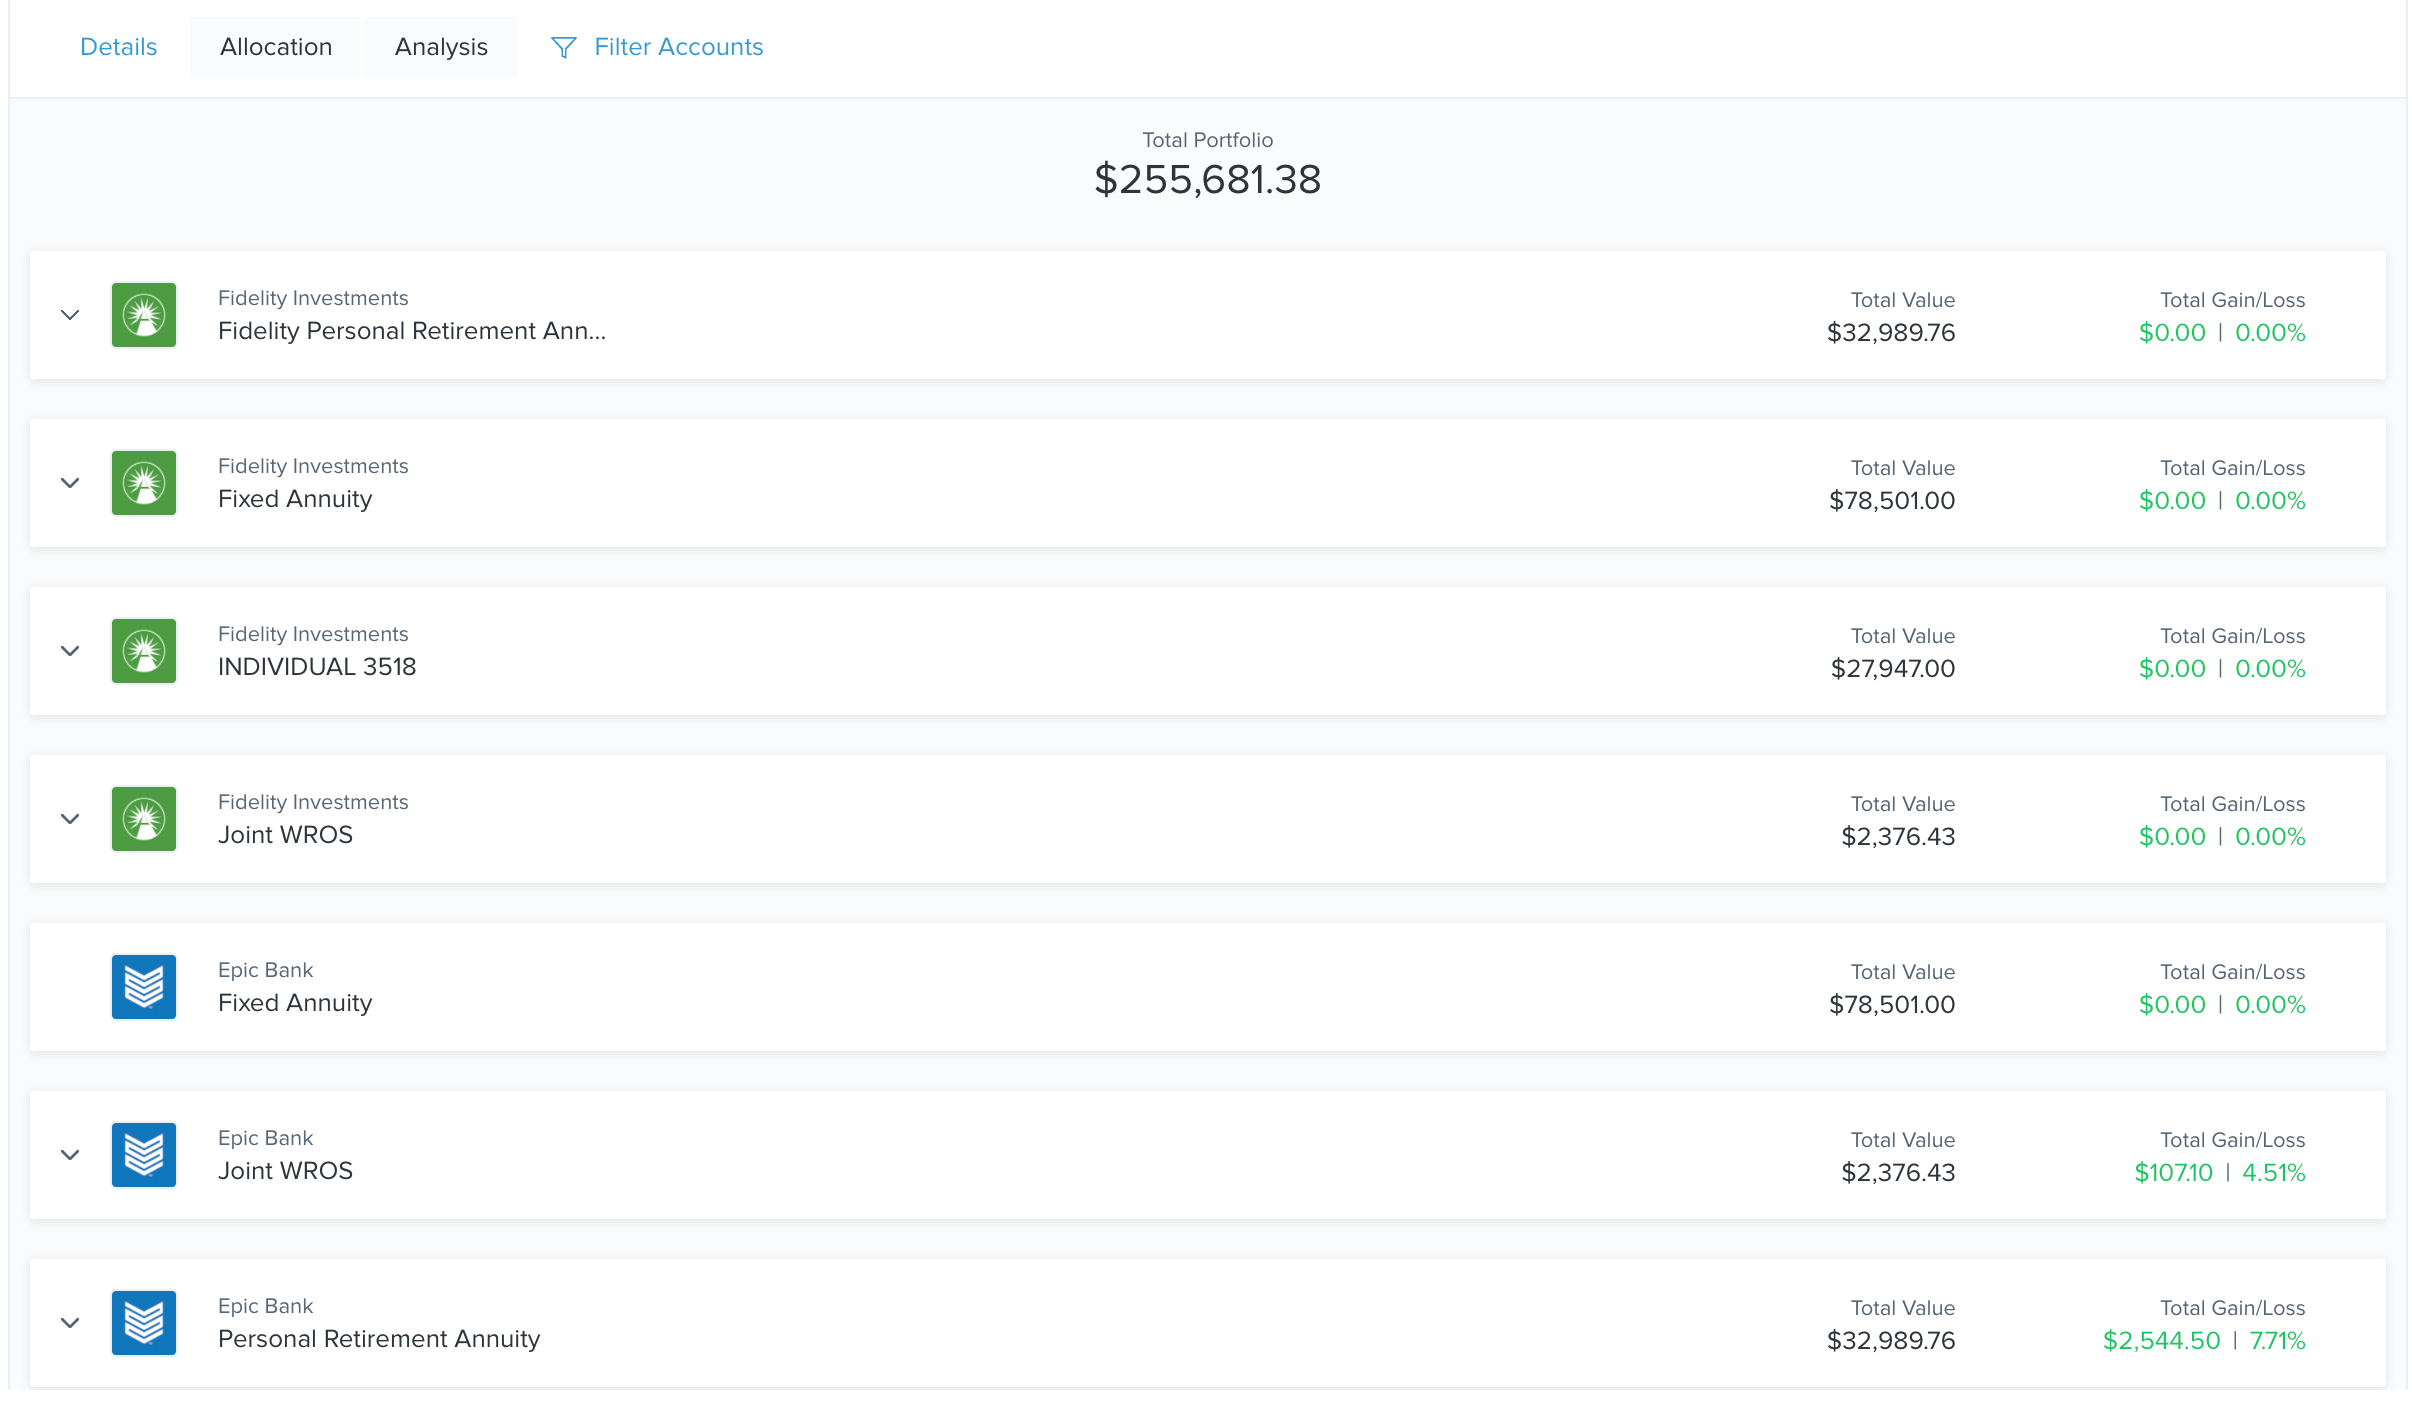2412x1426 pixels.
Task: Open the Analysis tab
Action: [x=441, y=47]
